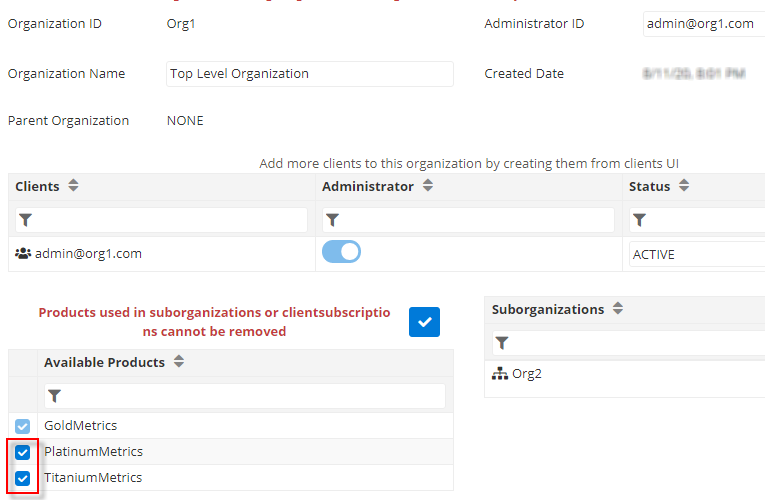The height and width of the screenshot is (500, 765).
Task: Sort the Administrator column
Action: [x=427, y=187]
